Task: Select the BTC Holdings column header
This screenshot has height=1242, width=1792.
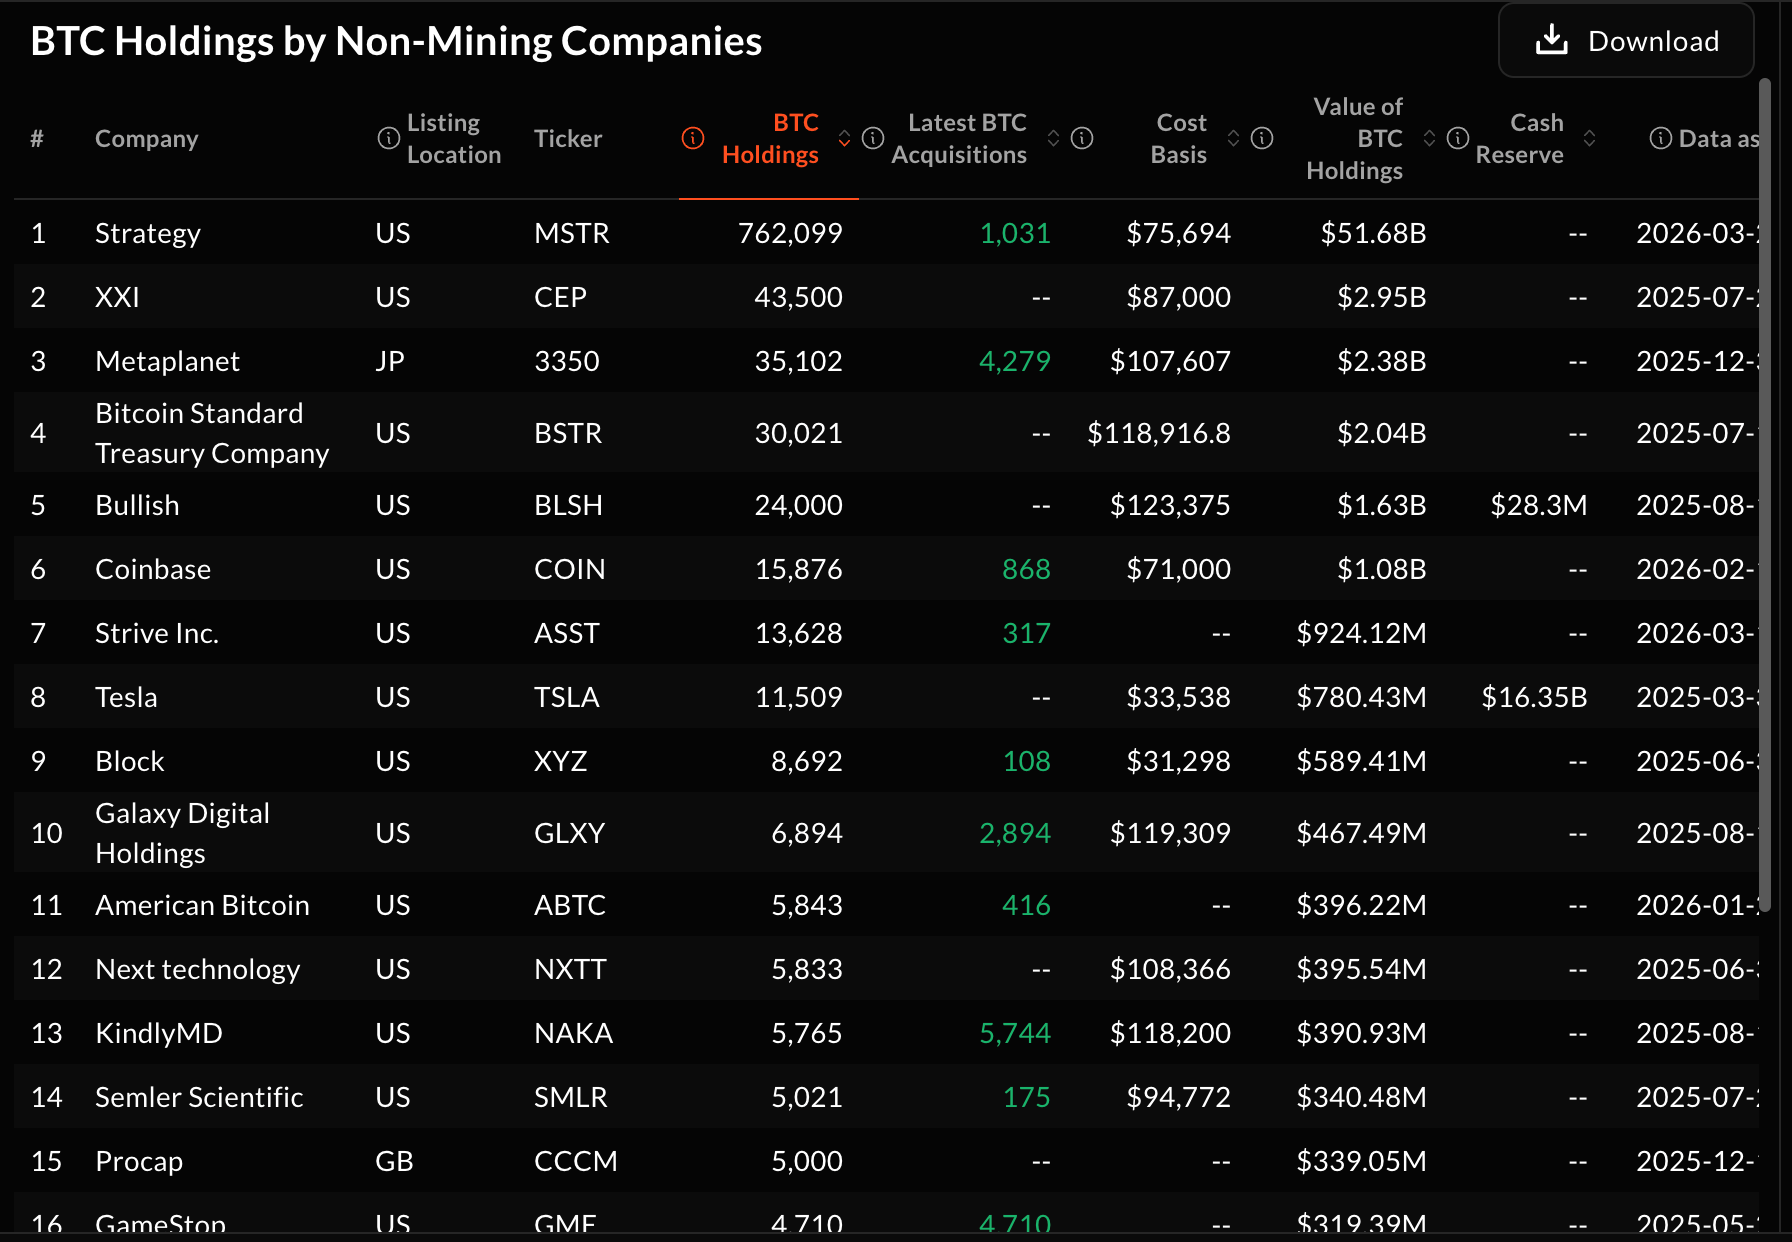Action: point(770,138)
